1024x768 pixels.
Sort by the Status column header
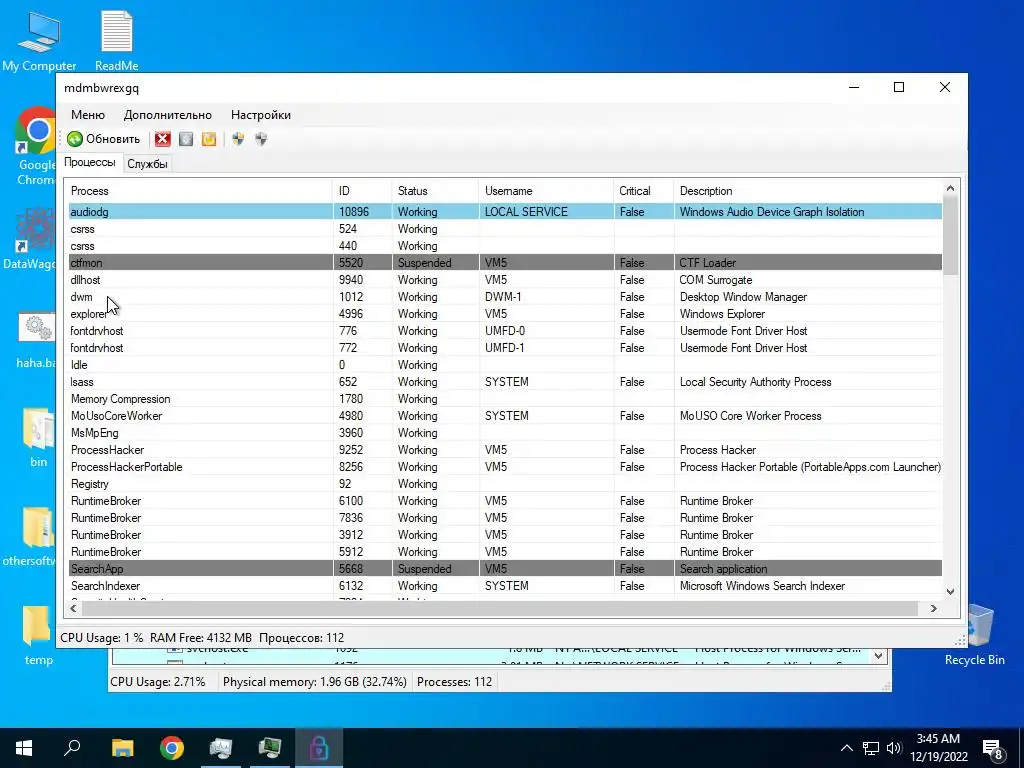435,191
